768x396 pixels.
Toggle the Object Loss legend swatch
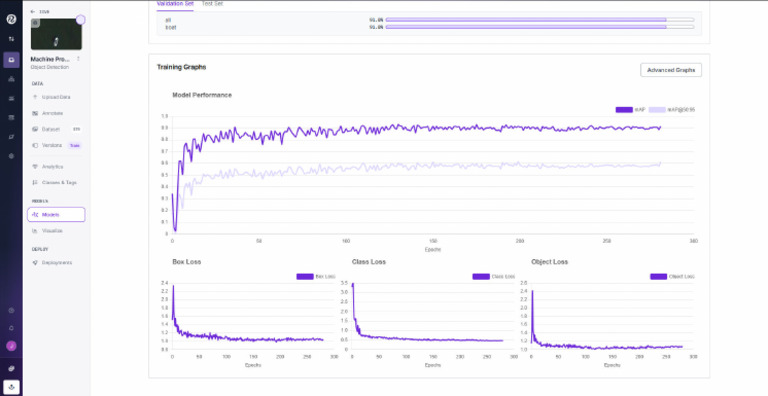click(x=658, y=276)
